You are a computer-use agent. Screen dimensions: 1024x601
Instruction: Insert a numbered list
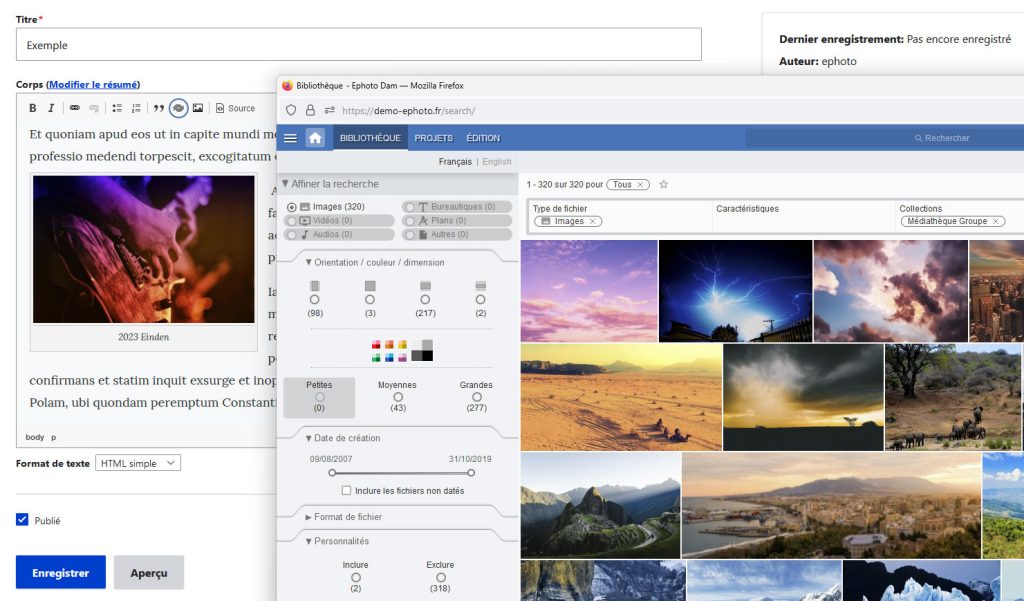click(136, 108)
